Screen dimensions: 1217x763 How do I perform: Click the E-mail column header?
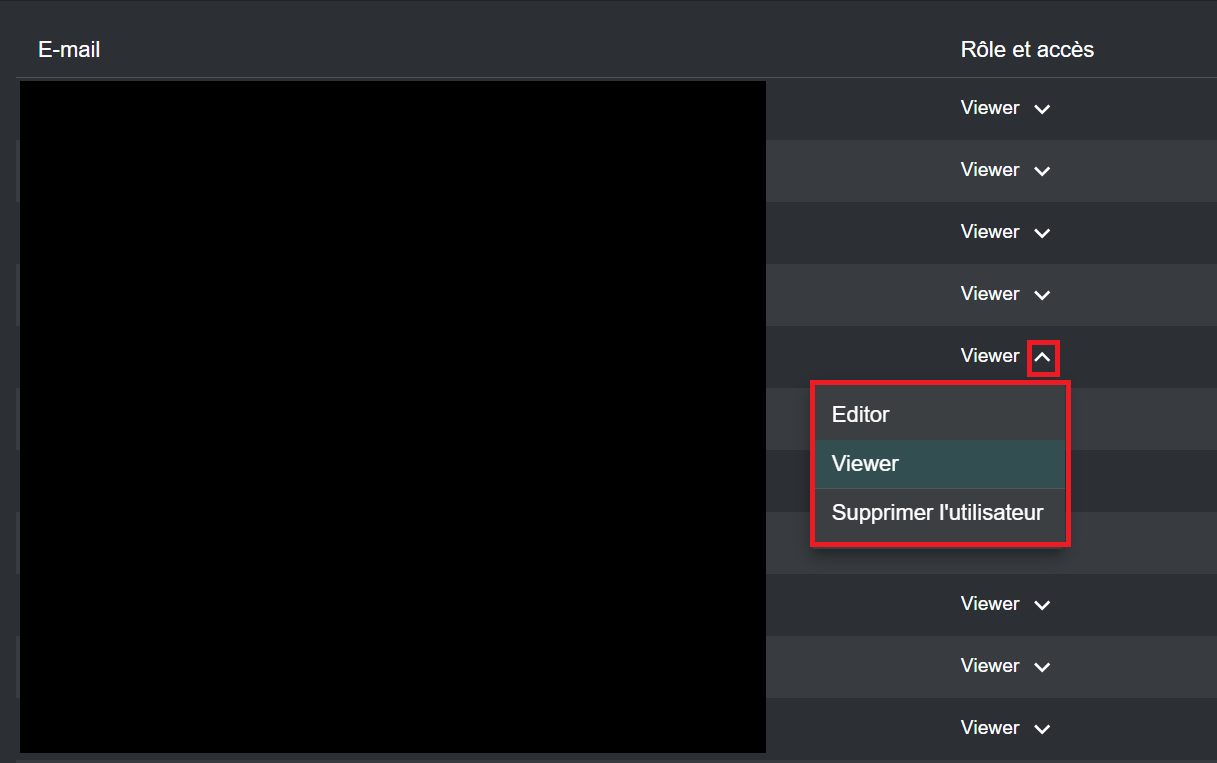click(x=69, y=49)
